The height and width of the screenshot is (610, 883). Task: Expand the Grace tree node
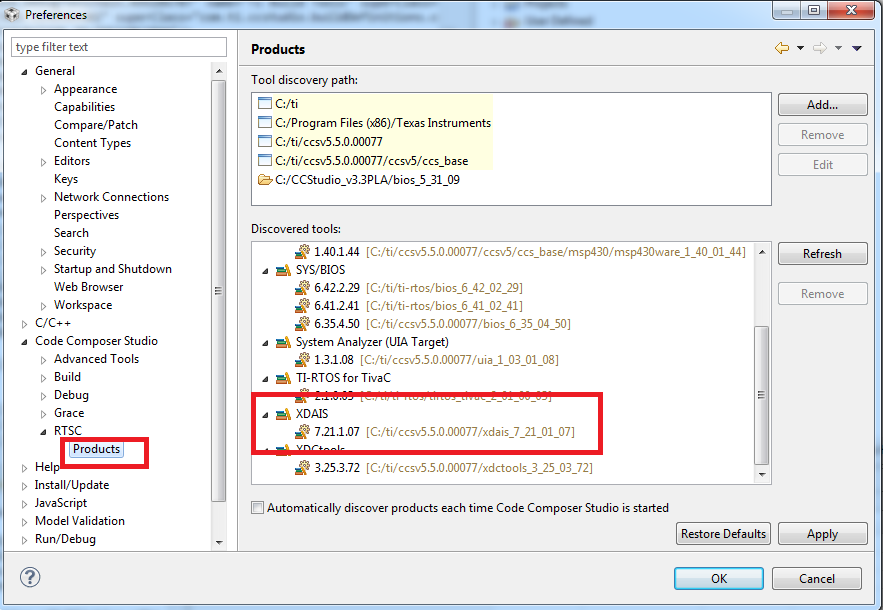[x=43, y=414]
